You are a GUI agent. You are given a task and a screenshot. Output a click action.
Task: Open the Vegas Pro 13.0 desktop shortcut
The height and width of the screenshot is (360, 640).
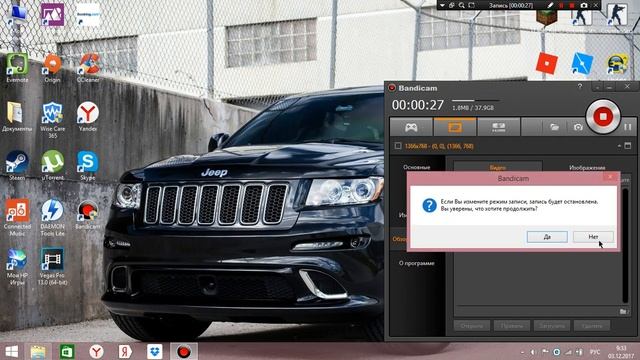(52, 266)
